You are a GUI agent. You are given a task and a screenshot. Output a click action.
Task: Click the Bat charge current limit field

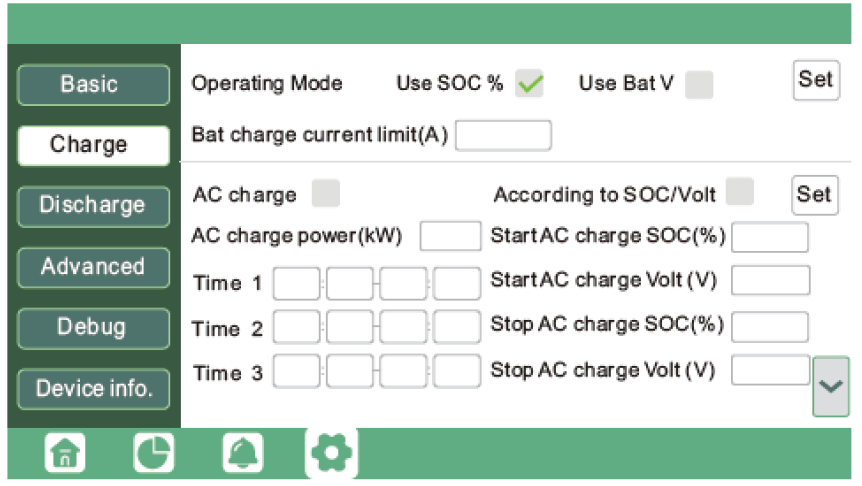click(x=503, y=135)
